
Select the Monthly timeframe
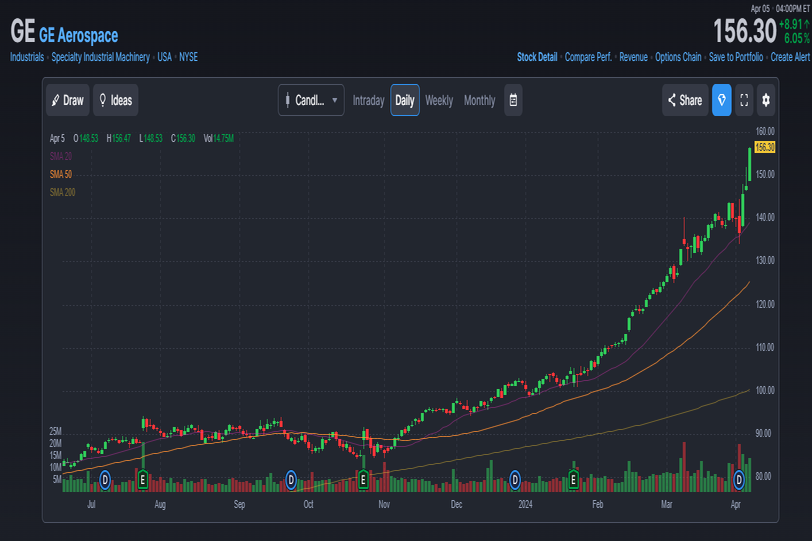479,100
